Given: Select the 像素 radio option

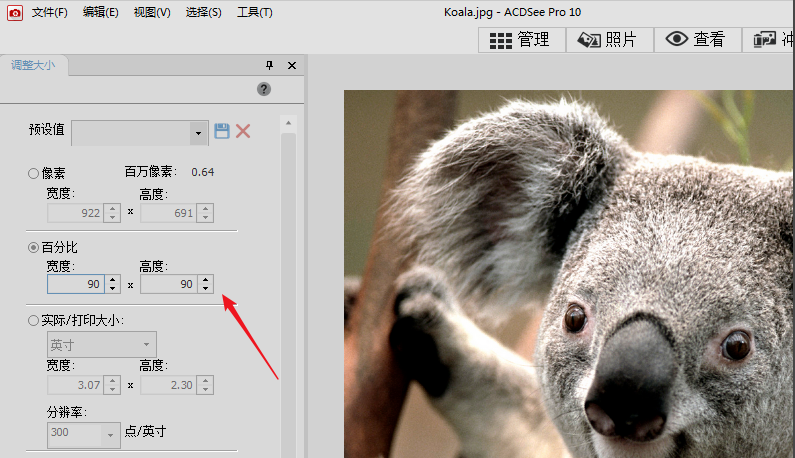Looking at the screenshot, I should click(x=34, y=173).
